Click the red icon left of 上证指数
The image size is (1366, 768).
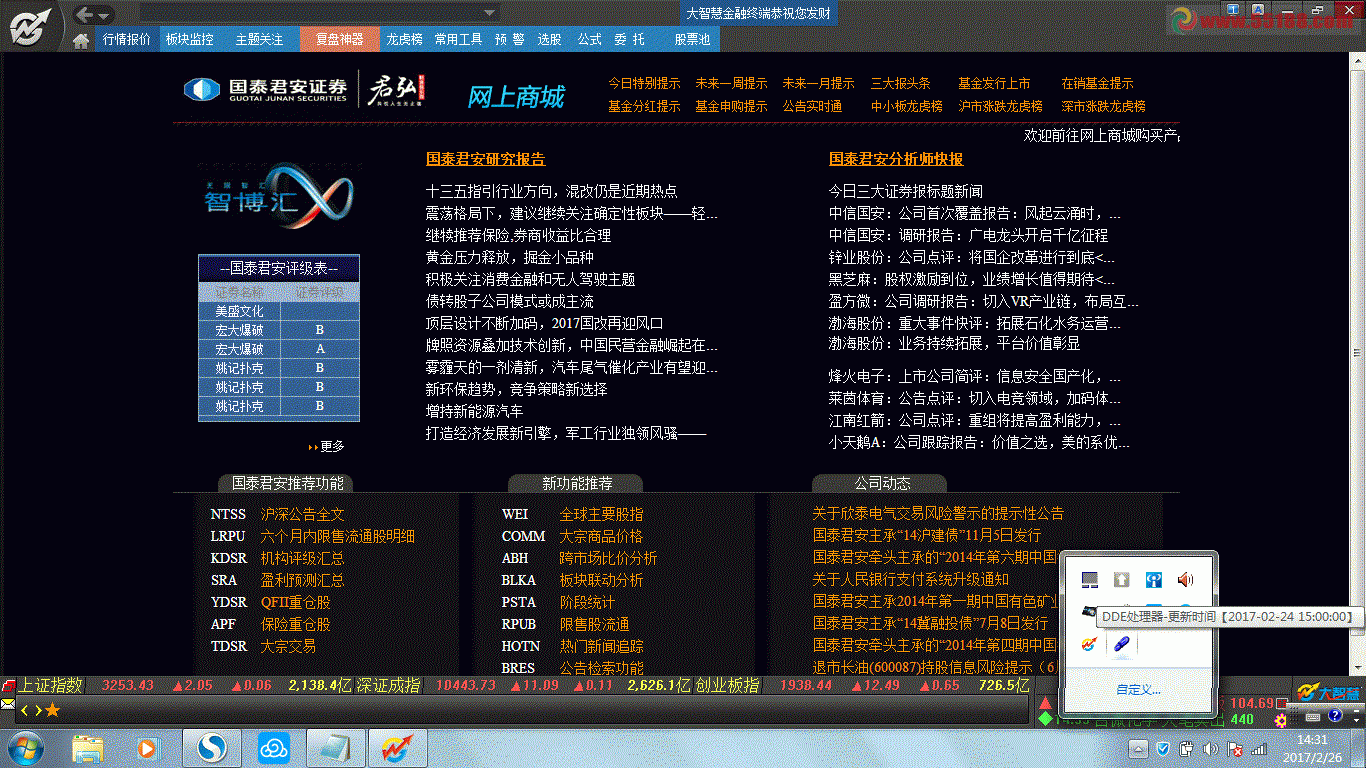click(8, 686)
